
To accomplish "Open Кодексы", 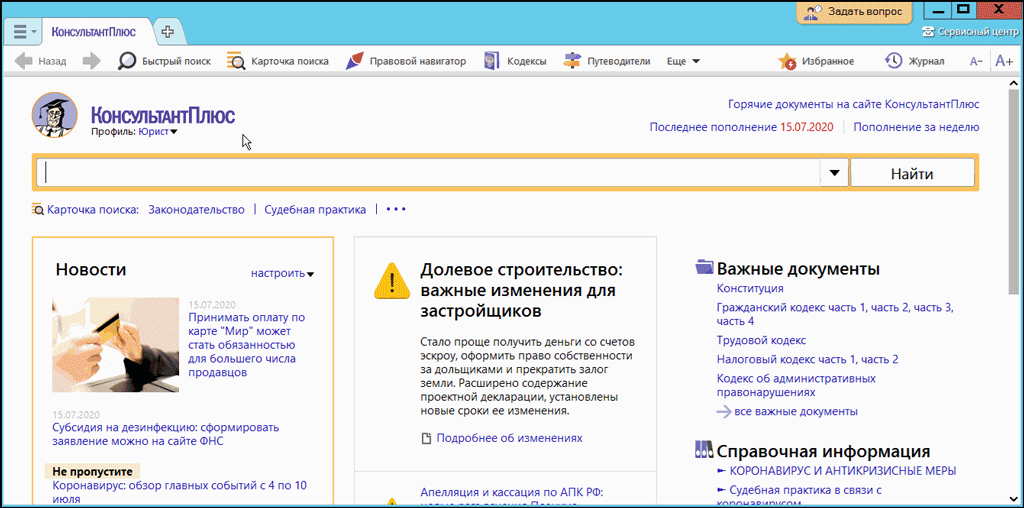I will [x=515, y=61].
